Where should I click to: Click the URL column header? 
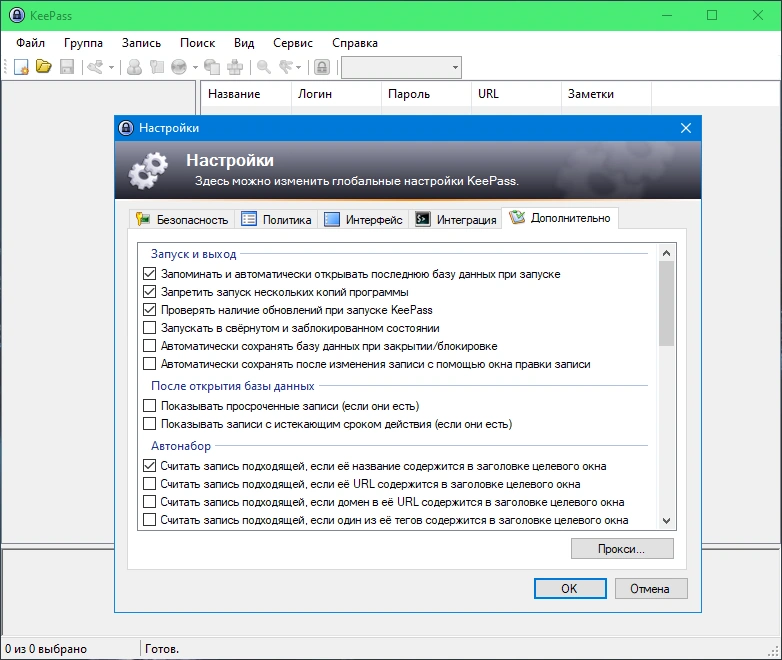coord(517,94)
